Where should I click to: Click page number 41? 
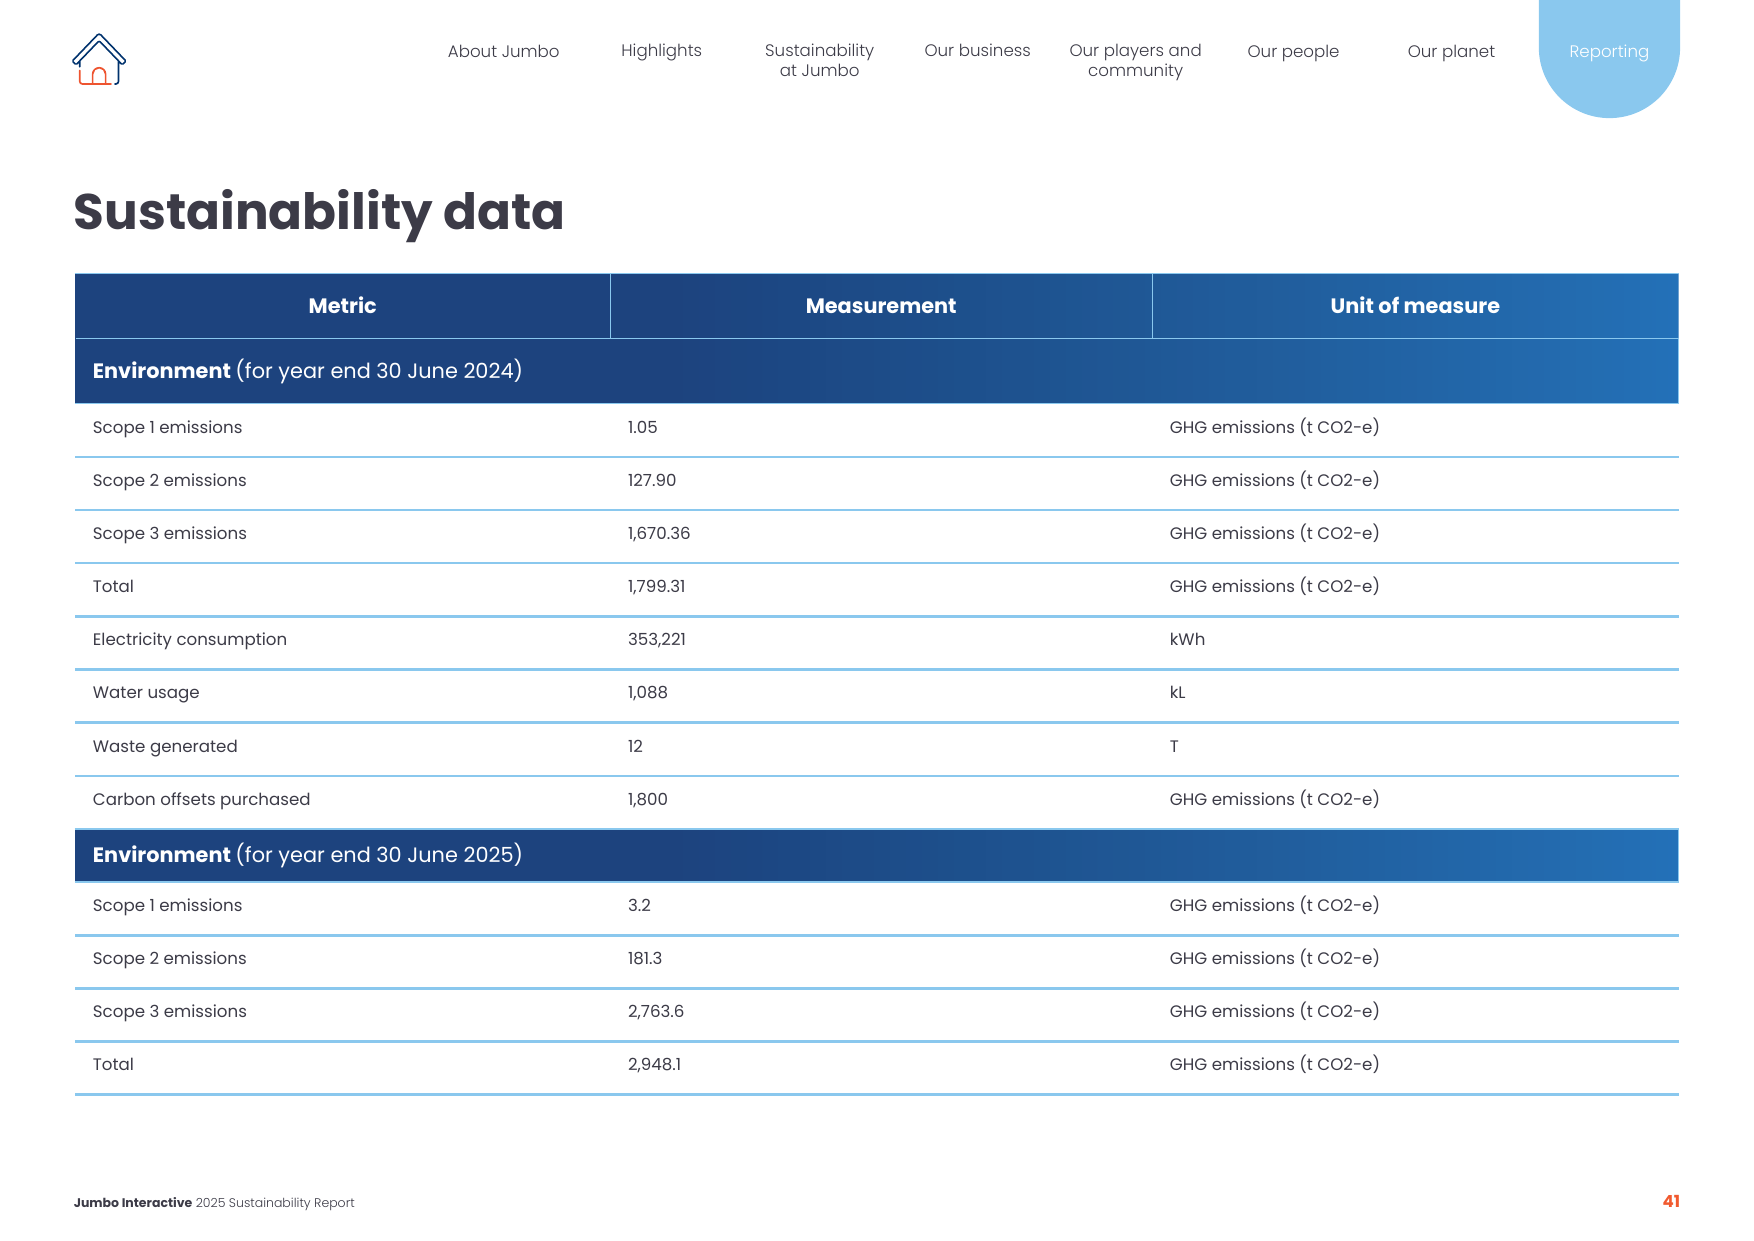point(1671,1202)
